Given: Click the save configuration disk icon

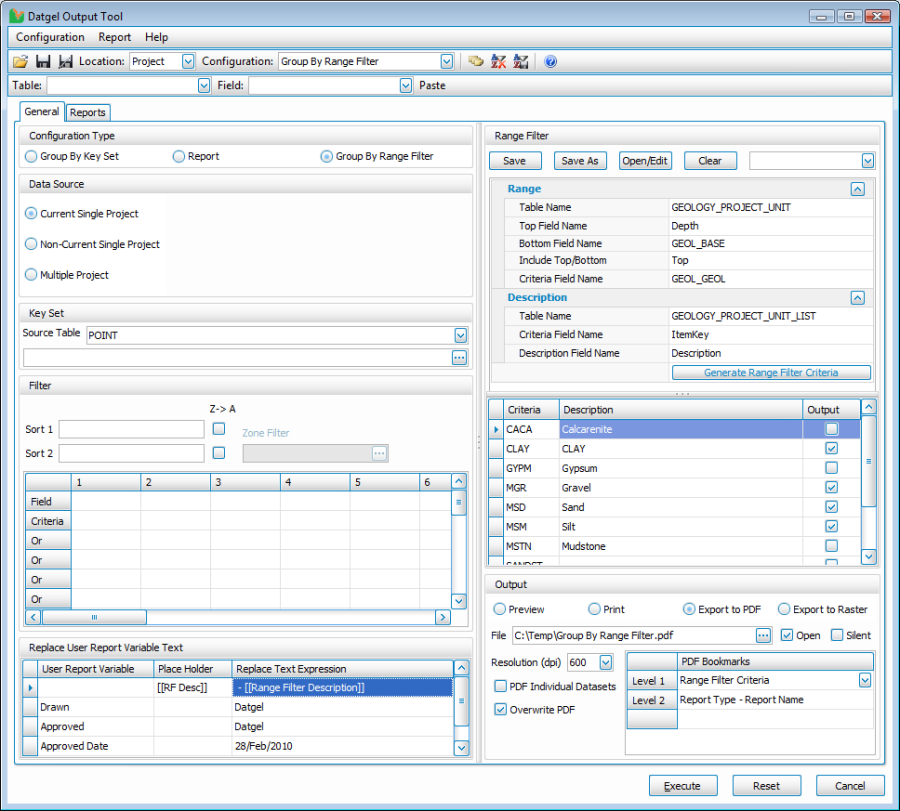Looking at the screenshot, I should (43, 62).
